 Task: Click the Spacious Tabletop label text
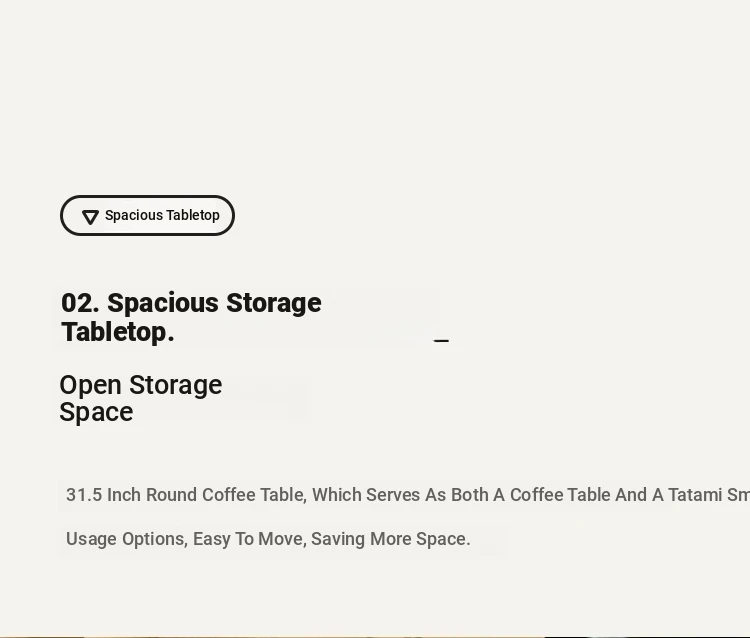tap(162, 215)
